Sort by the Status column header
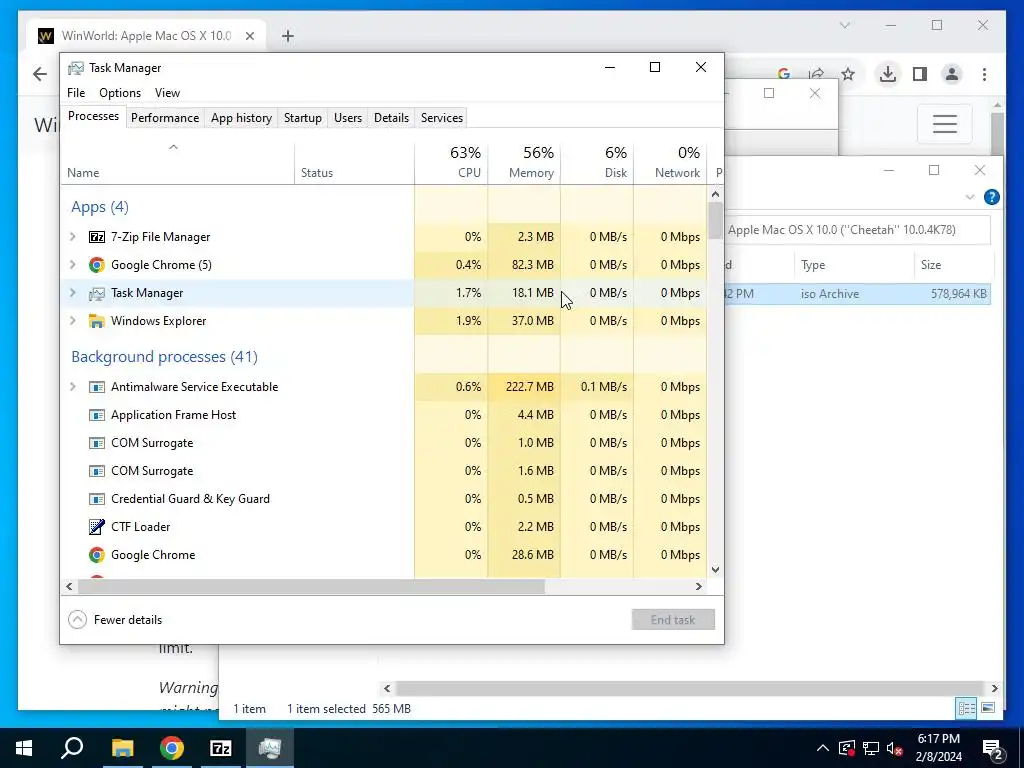 point(355,162)
